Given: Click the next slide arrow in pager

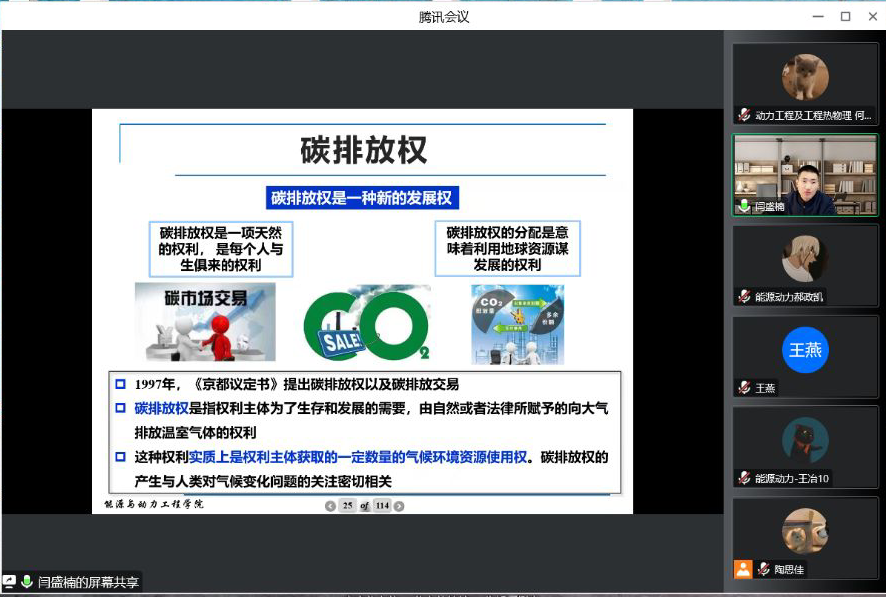Looking at the screenshot, I should (x=399, y=506).
